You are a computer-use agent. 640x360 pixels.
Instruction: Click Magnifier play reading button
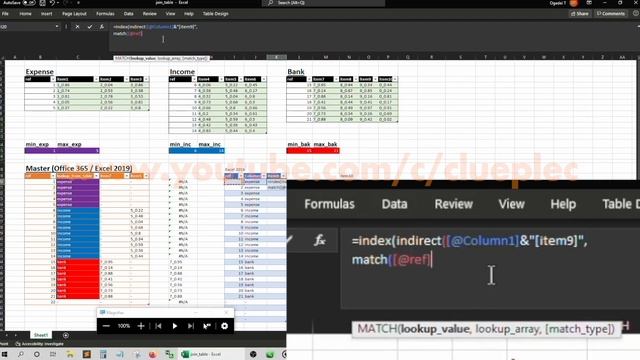click(175, 326)
